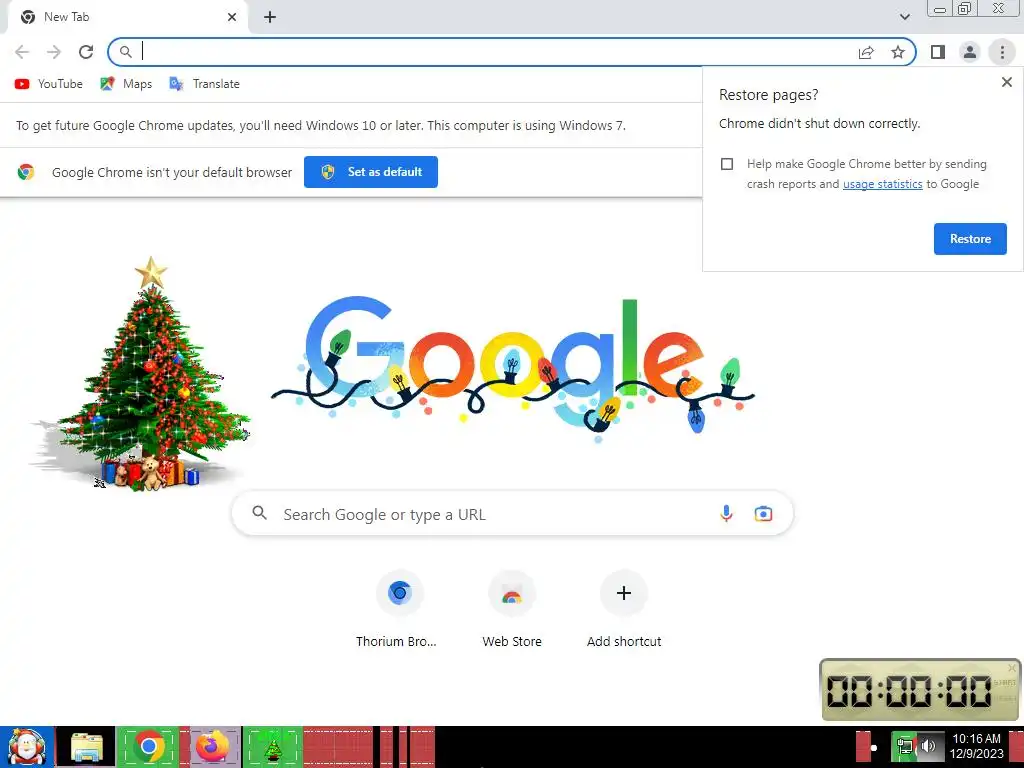Open File Explorer from taskbar
This screenshot has width=1024, height=768.
[x=87, y=747]
